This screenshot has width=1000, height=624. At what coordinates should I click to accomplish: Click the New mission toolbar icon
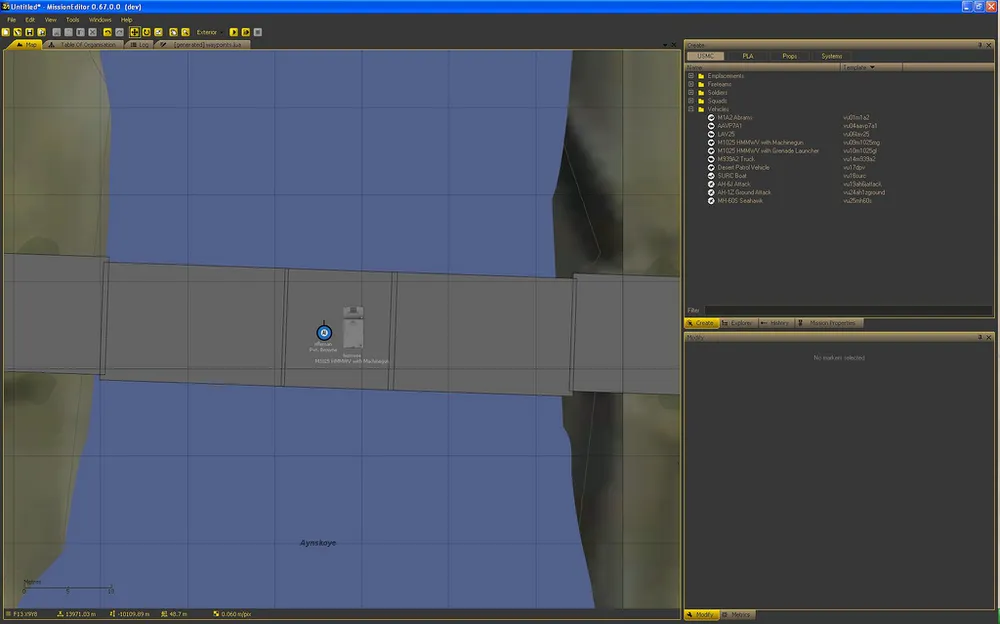coord(6,32)
